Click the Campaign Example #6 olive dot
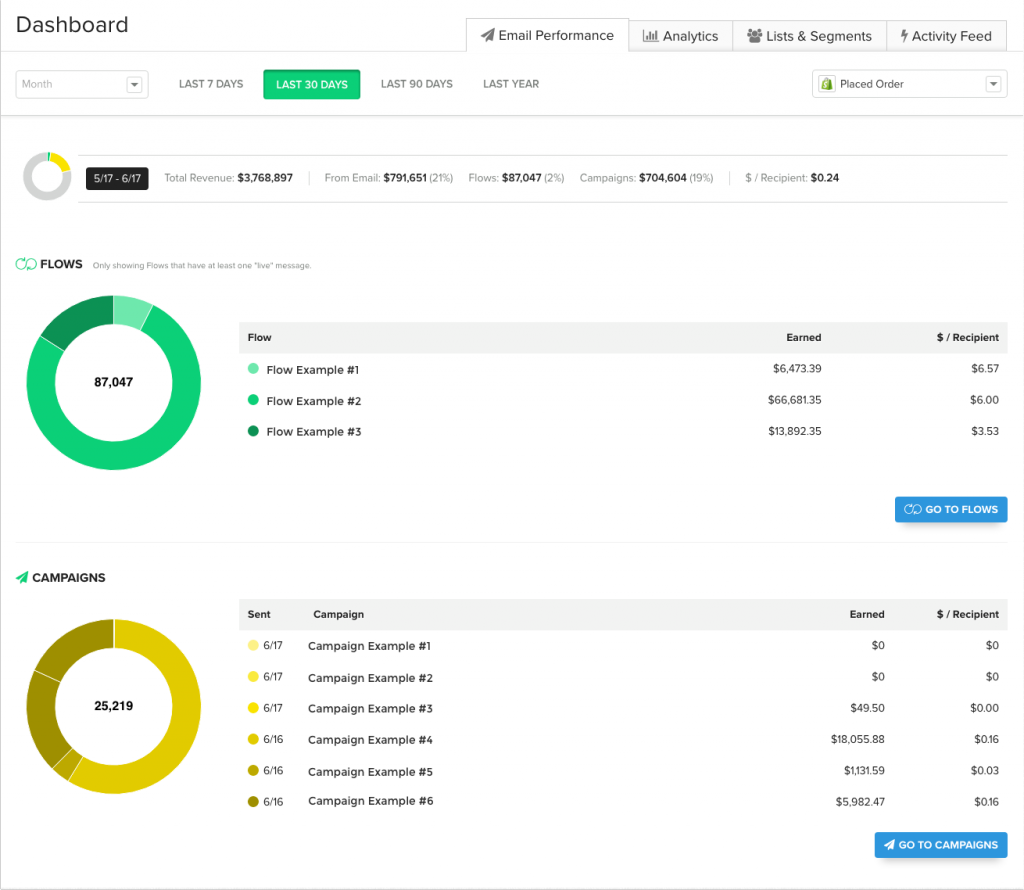The width and height of the screenshot is (1024, 890). pyautogui.click(x=253, y=801)
